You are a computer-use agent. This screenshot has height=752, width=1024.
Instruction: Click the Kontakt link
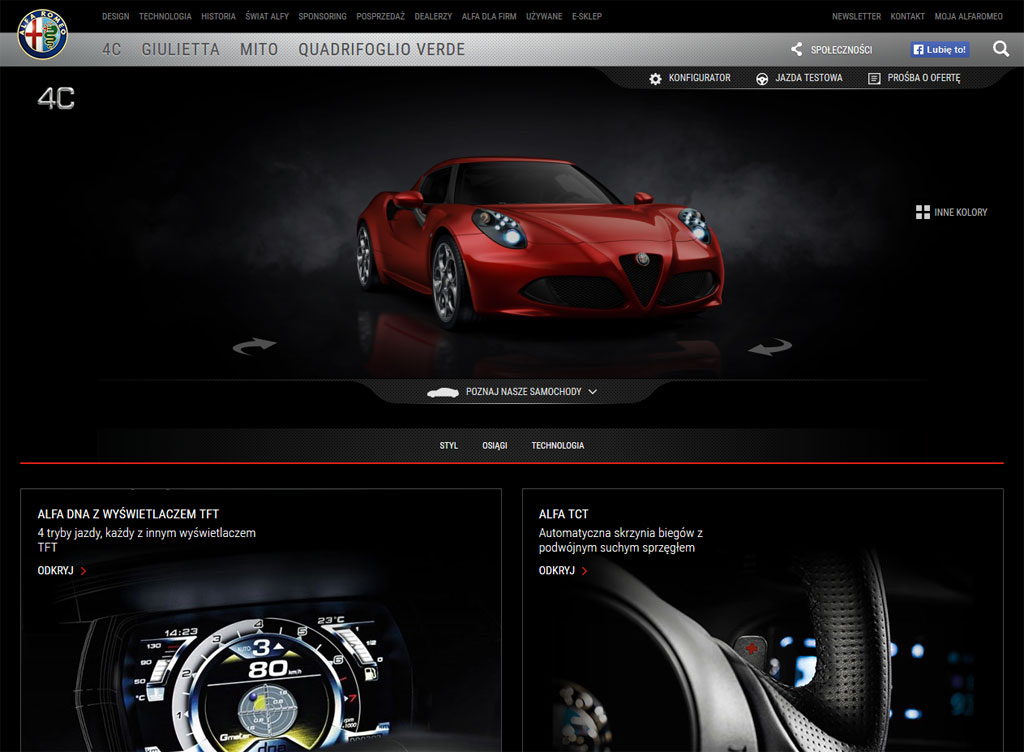907,16
